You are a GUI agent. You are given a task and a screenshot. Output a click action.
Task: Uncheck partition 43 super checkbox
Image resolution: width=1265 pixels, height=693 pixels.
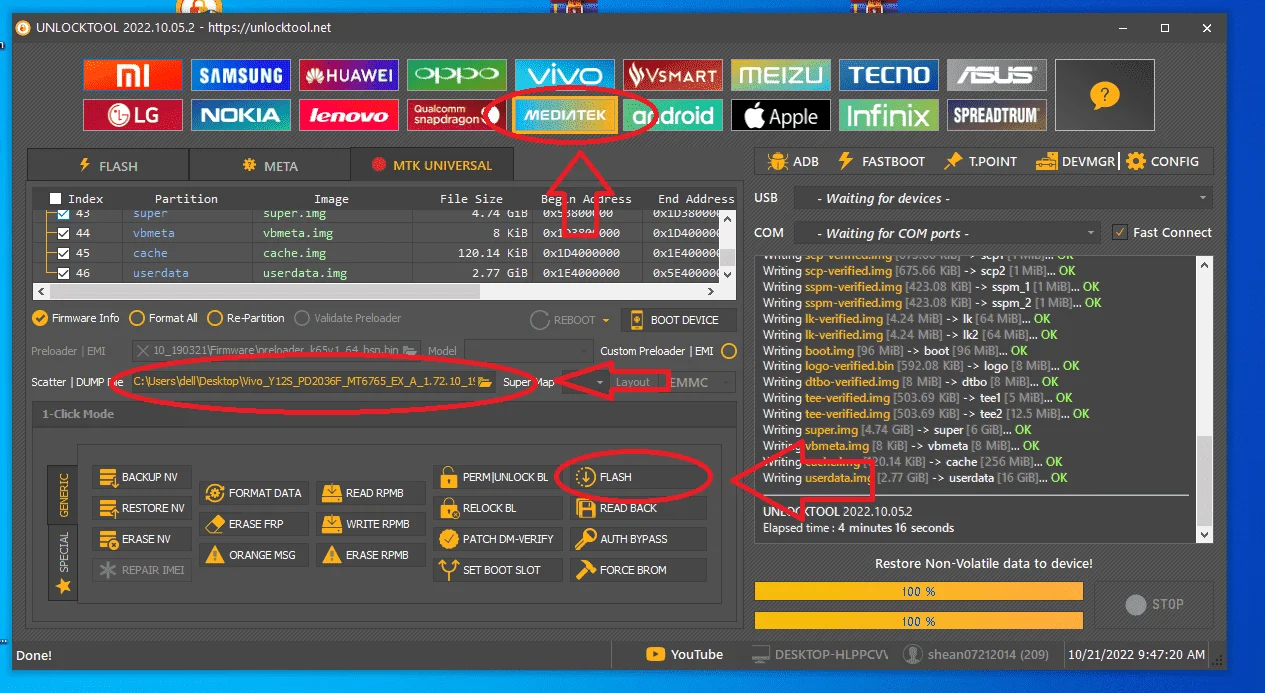[64, 214]
